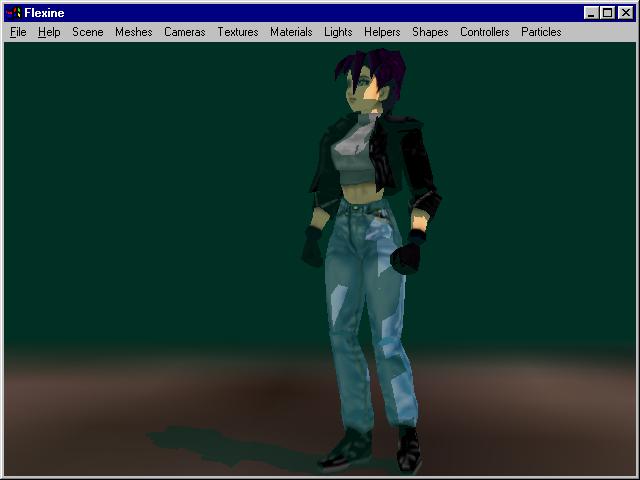Open the Textures menu
The width and height of the screenshot is (640, 480).
pos(238,32)
